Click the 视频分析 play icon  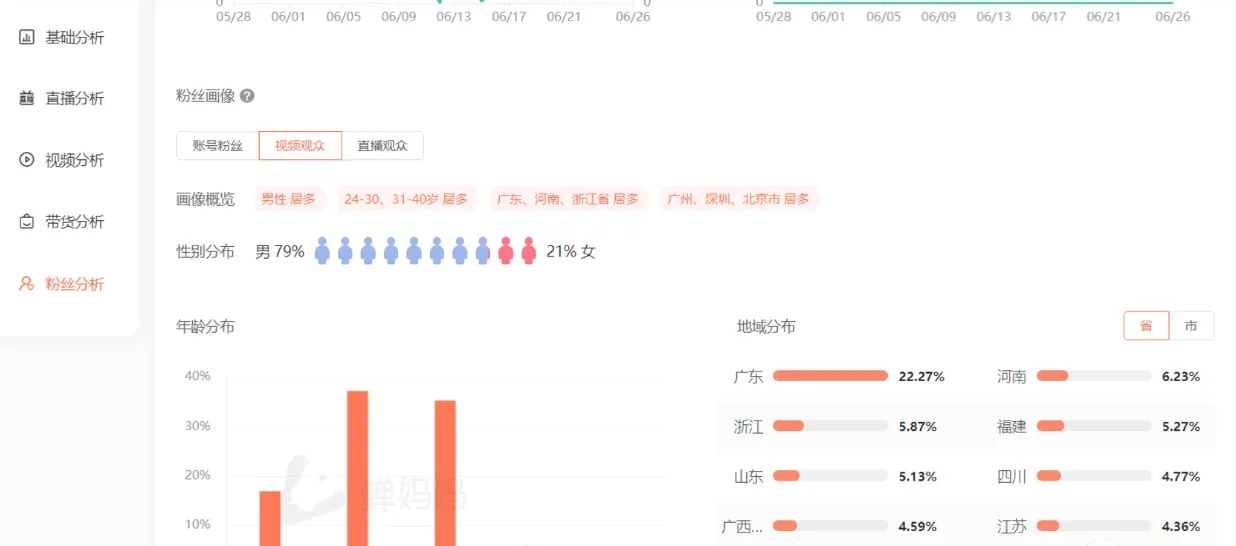27,160
